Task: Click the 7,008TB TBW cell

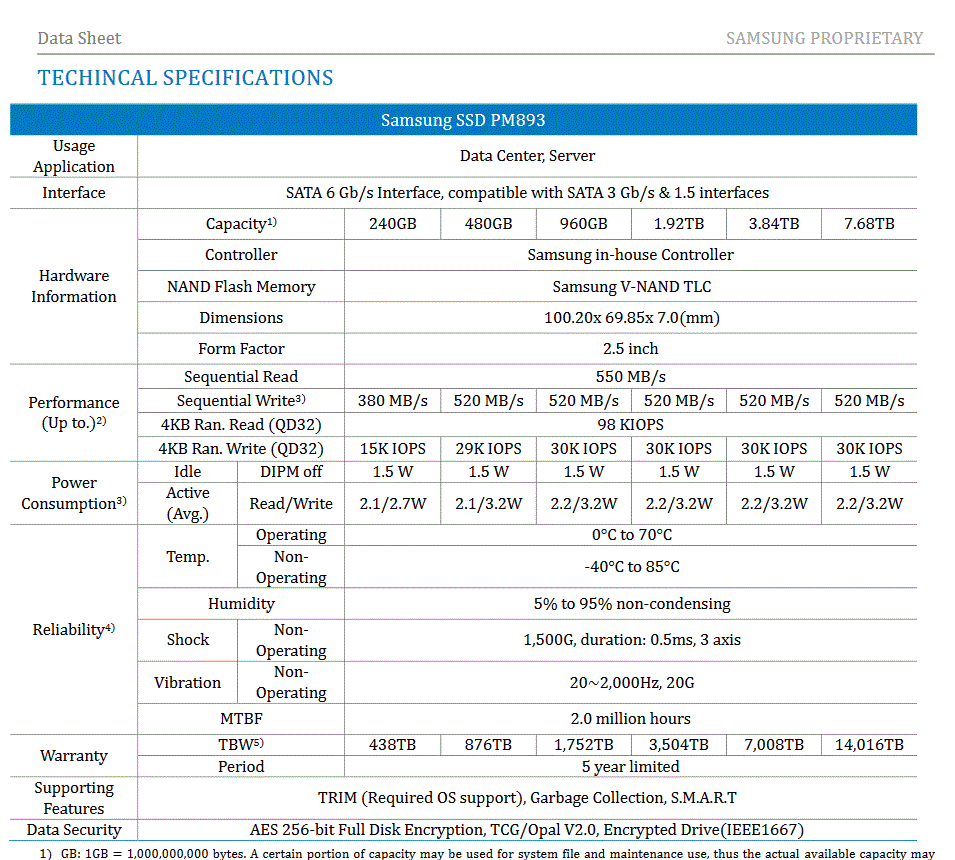Action: 774,745
